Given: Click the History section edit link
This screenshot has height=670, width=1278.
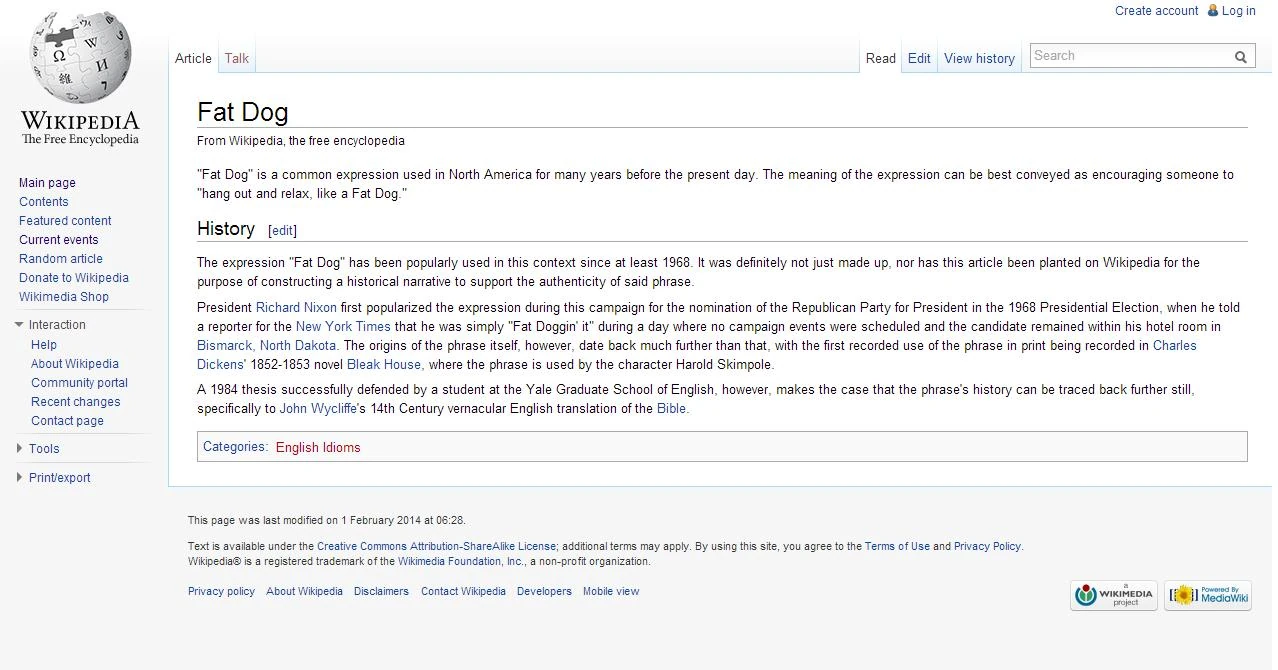Looking at the screenshot, I should click(x=283, y=230).
